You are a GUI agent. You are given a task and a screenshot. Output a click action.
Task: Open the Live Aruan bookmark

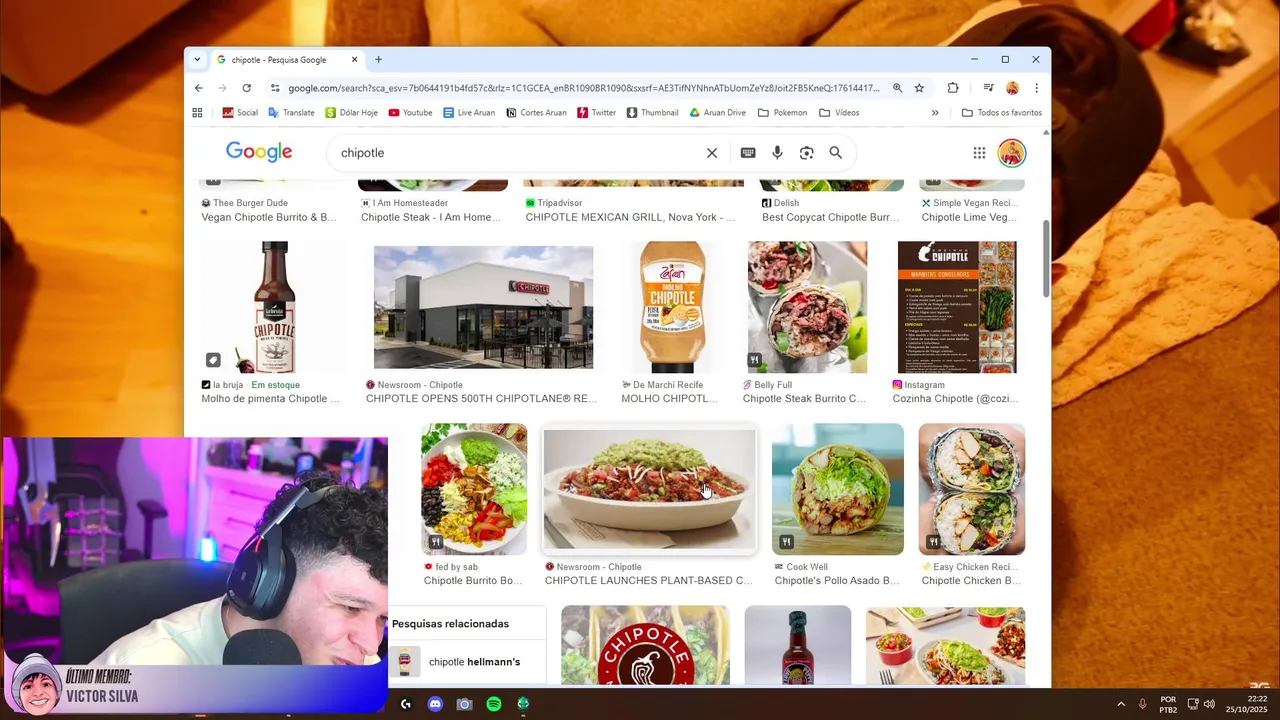[x=469, y=113]
